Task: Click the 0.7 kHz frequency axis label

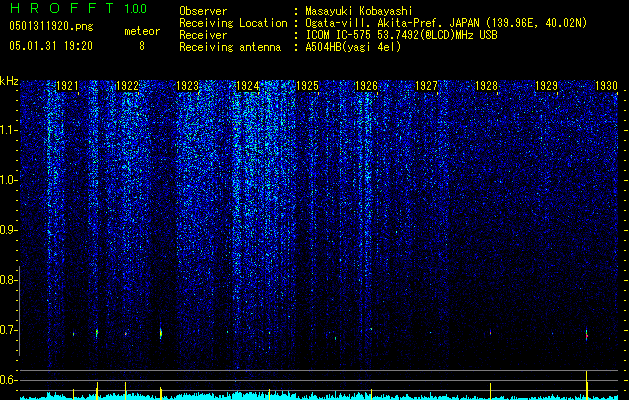Action: coord(9,330)
